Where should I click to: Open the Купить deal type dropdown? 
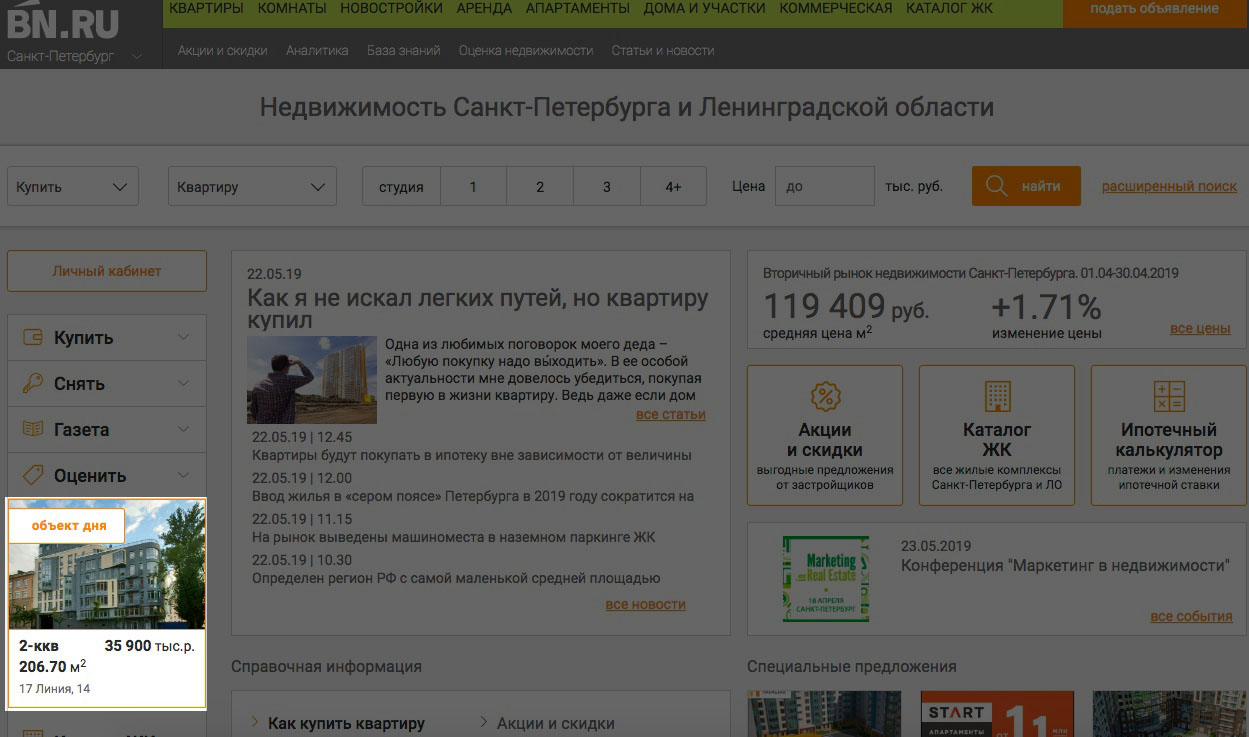pyautogui.click(x=73, y=187)
